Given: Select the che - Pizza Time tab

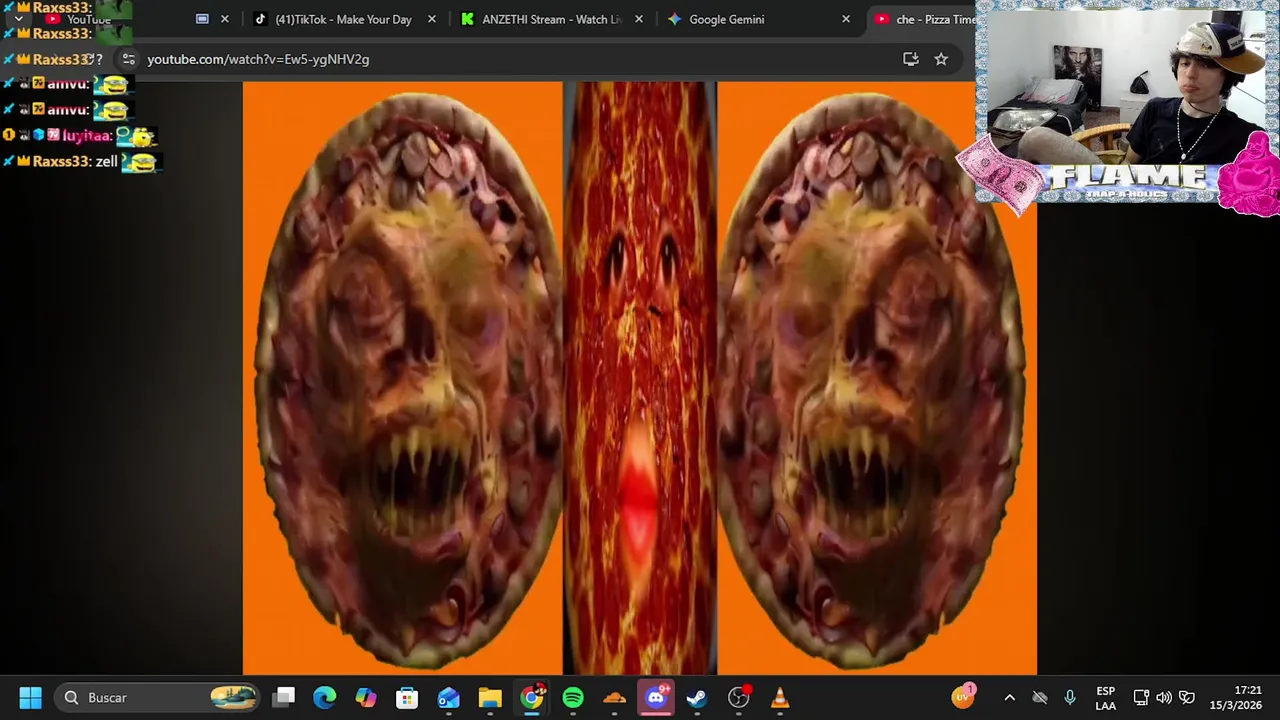Looking at the screenshot, I should pos(925,19).
